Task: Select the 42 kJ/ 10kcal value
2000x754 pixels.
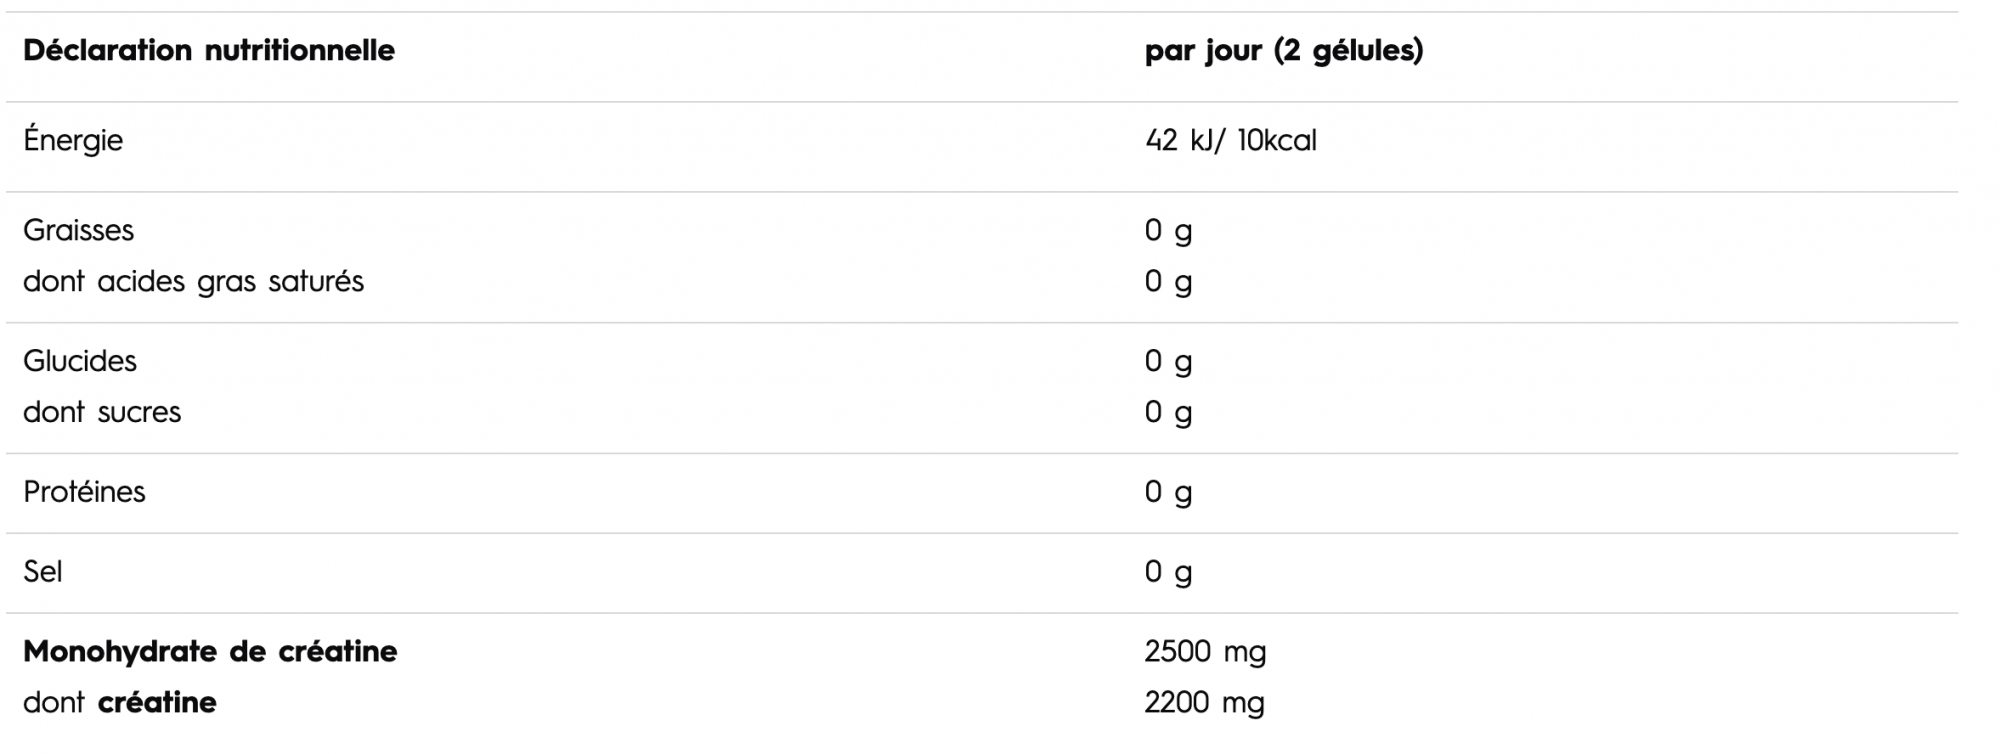Action: pyautogui.click(x=1231, y=141)
